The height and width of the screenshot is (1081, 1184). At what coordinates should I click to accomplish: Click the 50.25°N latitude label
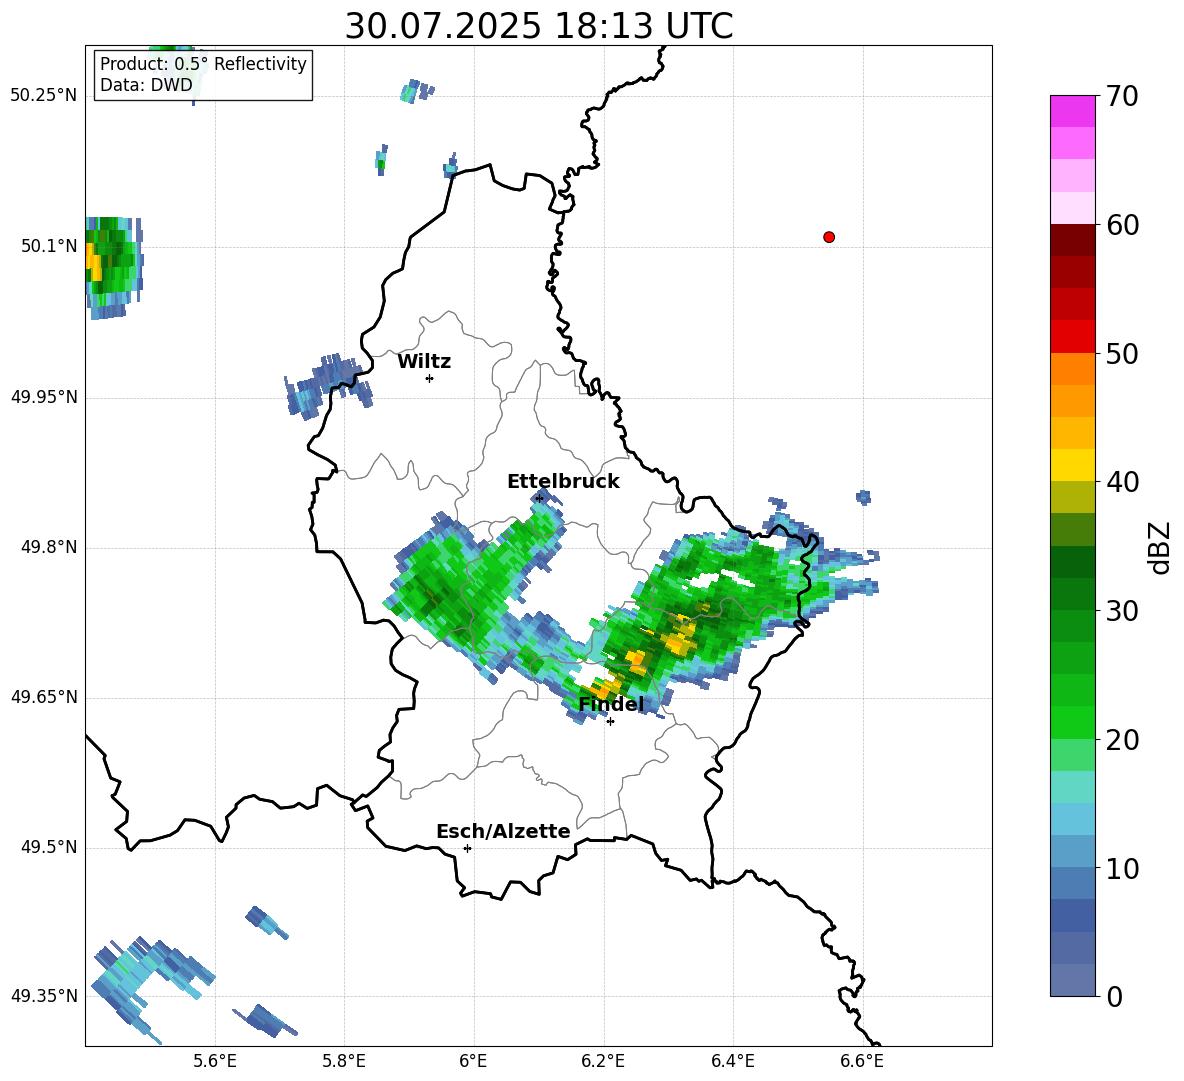click(x=44, y=96)
